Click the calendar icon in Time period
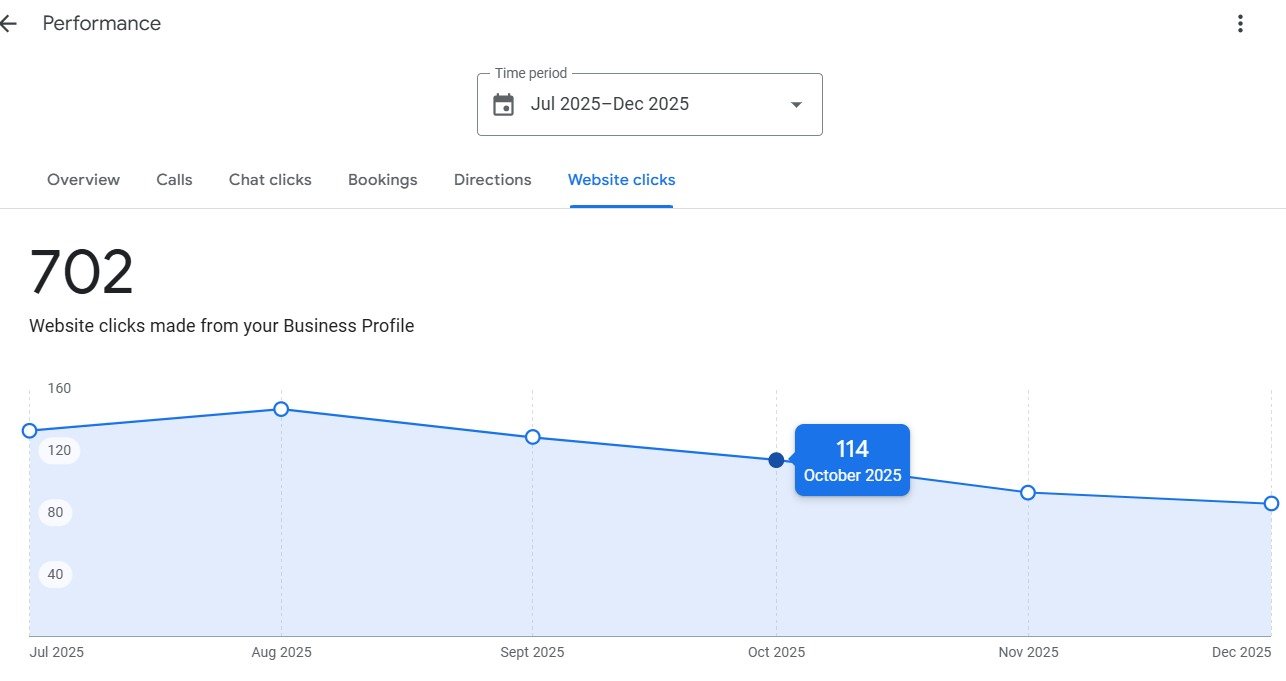This screenshot has height=681, width=1286. (x=504, y=104)
